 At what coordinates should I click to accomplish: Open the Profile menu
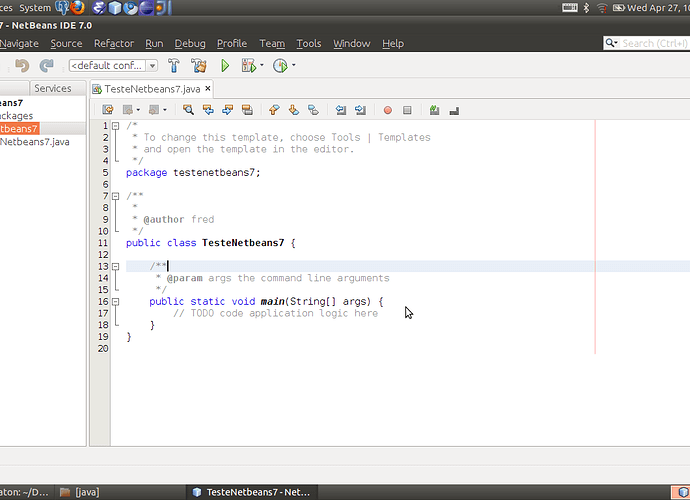(x=232, y=44)
